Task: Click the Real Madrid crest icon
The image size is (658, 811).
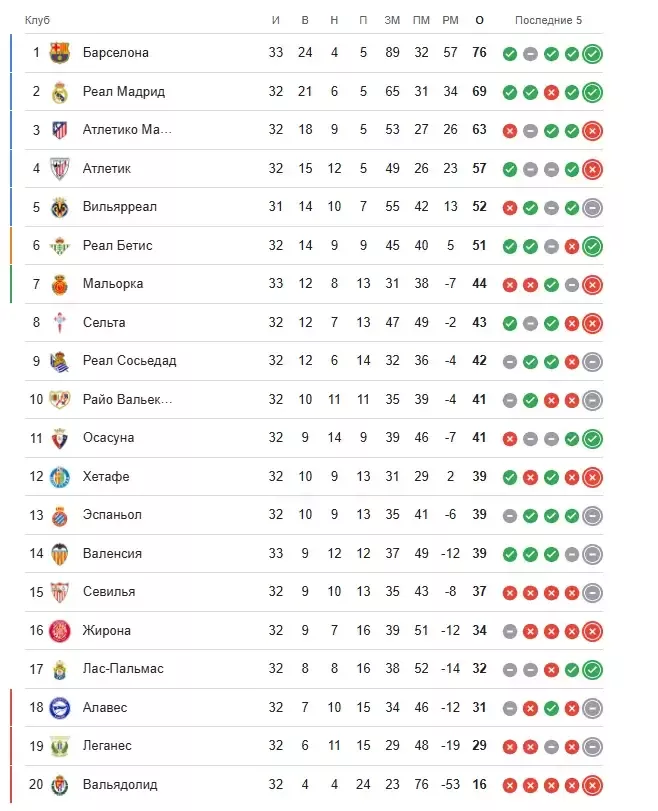Action: coord(59,92)
